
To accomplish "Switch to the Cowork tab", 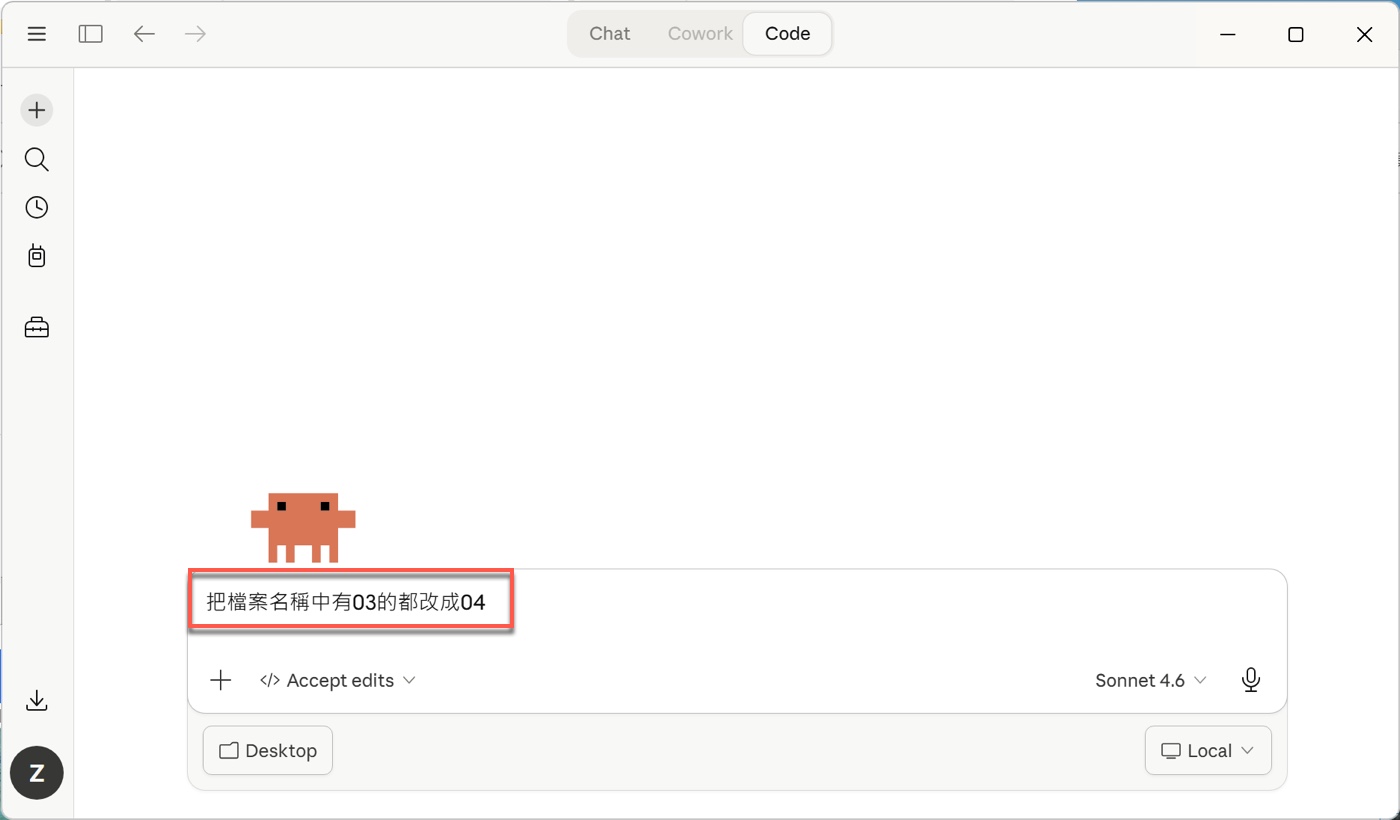I will click(x=700, y=34).
